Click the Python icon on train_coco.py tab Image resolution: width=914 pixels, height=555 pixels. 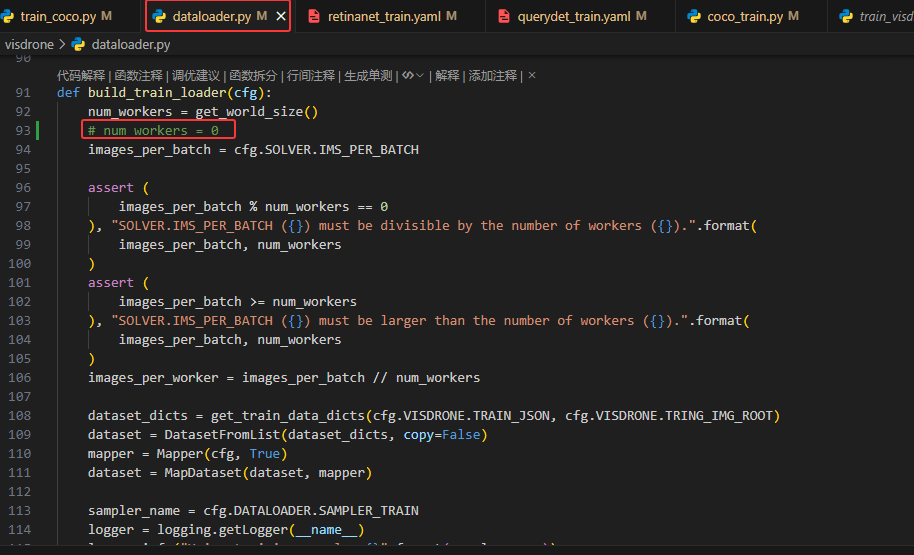pos(8,16)
